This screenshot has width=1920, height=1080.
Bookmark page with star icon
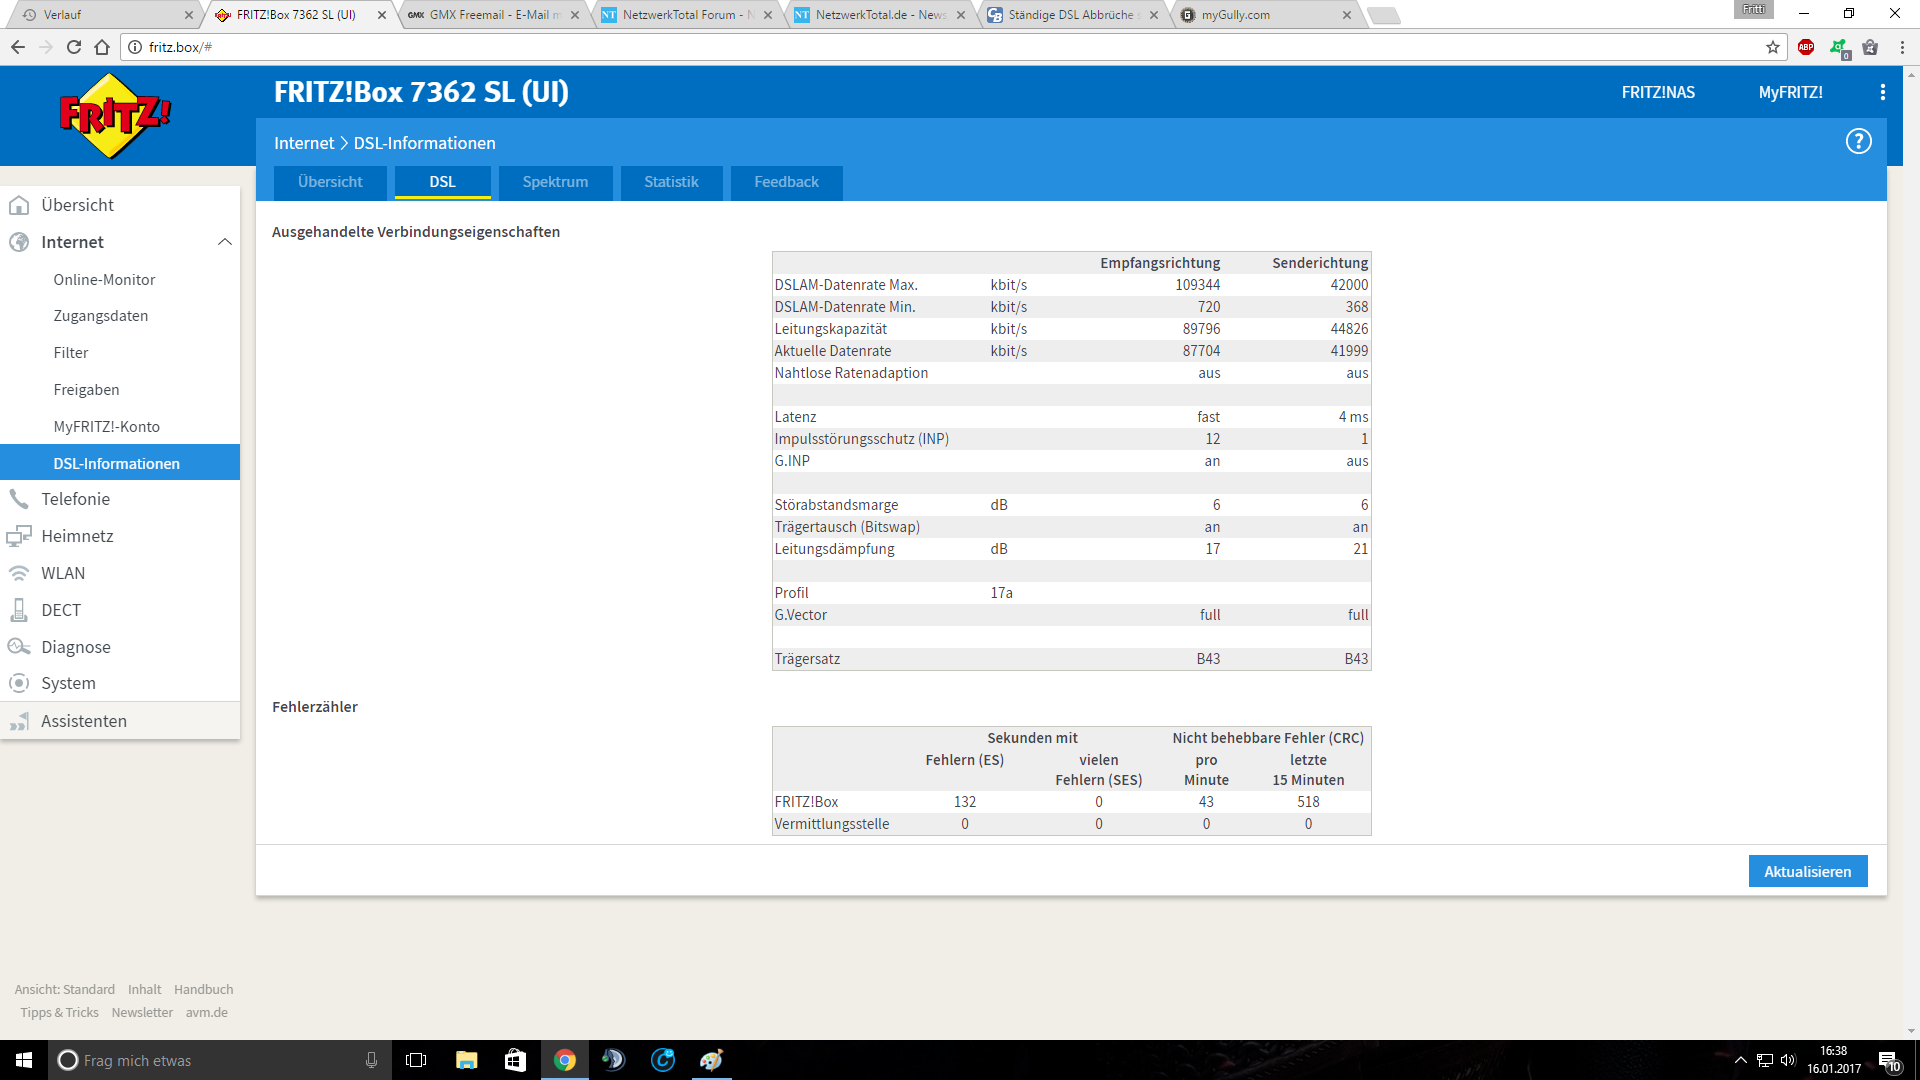coord(1773,47)
